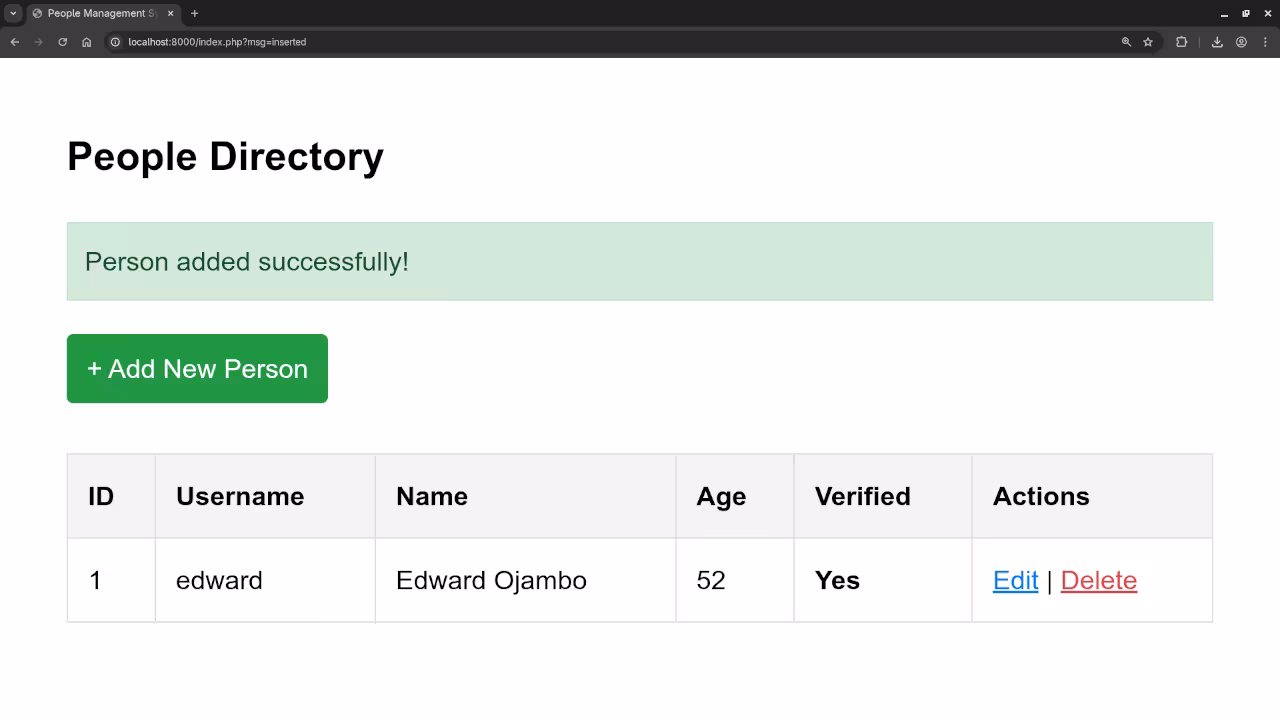Click the zoom magnifier icon in the address bar

coord(1126,42)
